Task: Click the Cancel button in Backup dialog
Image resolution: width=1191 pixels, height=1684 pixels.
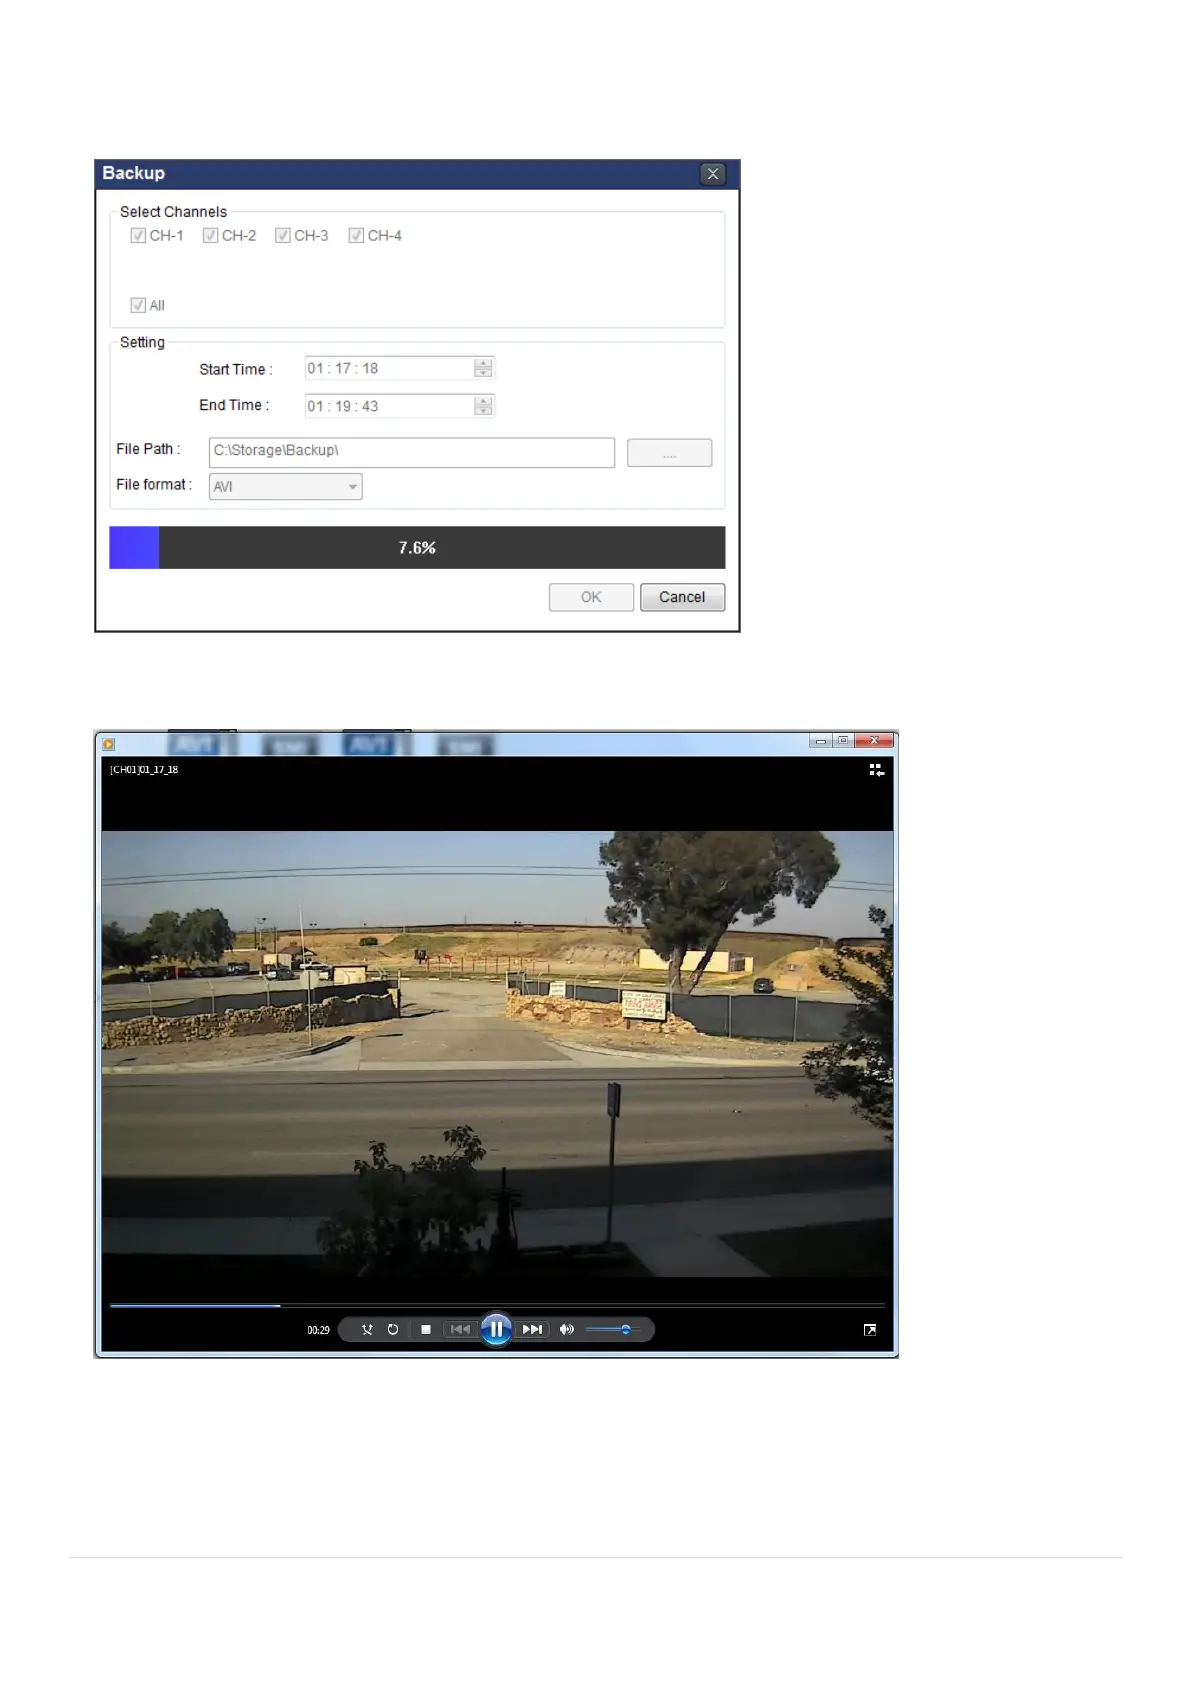Action: 682,597
